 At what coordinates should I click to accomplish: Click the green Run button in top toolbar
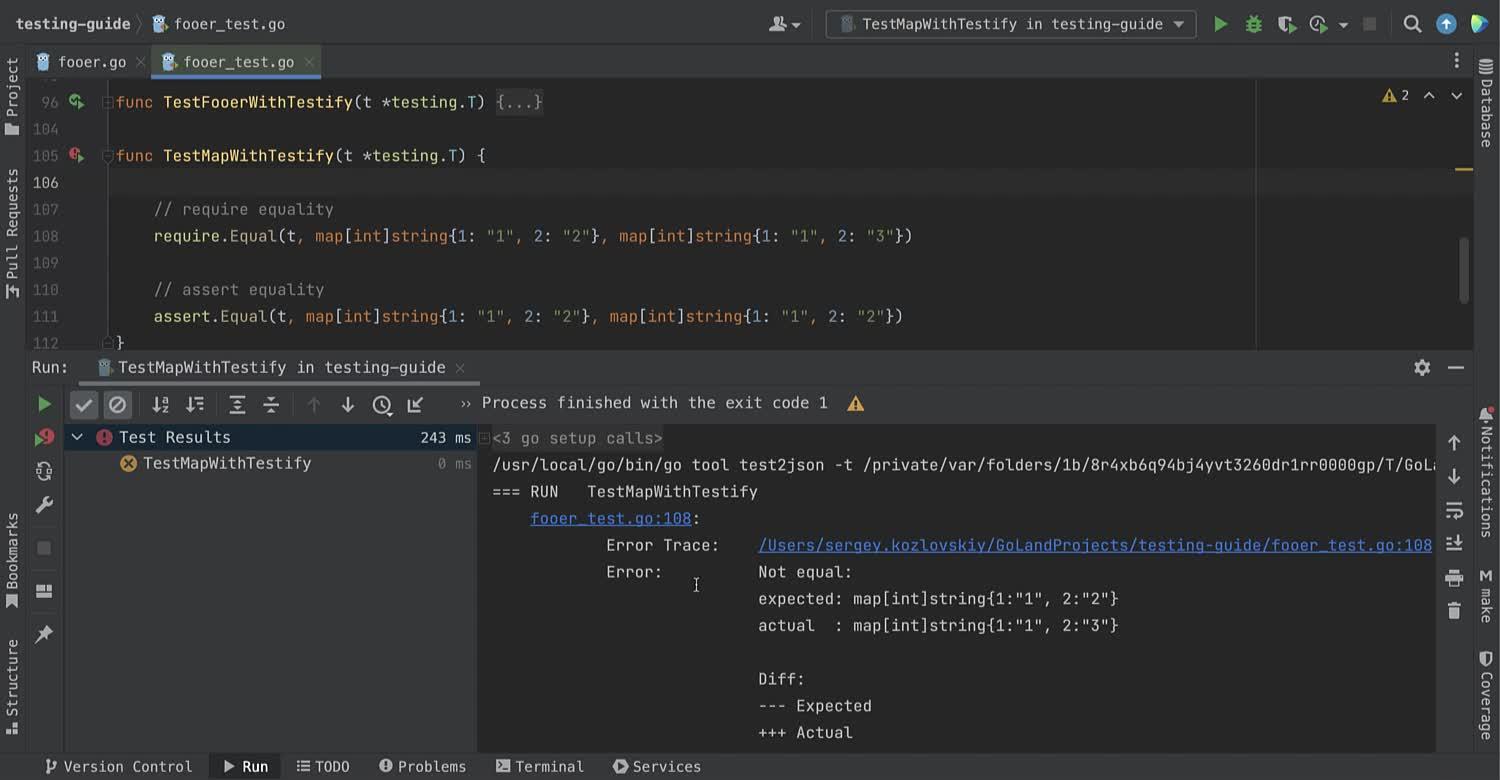click(x=1220, y=24)
